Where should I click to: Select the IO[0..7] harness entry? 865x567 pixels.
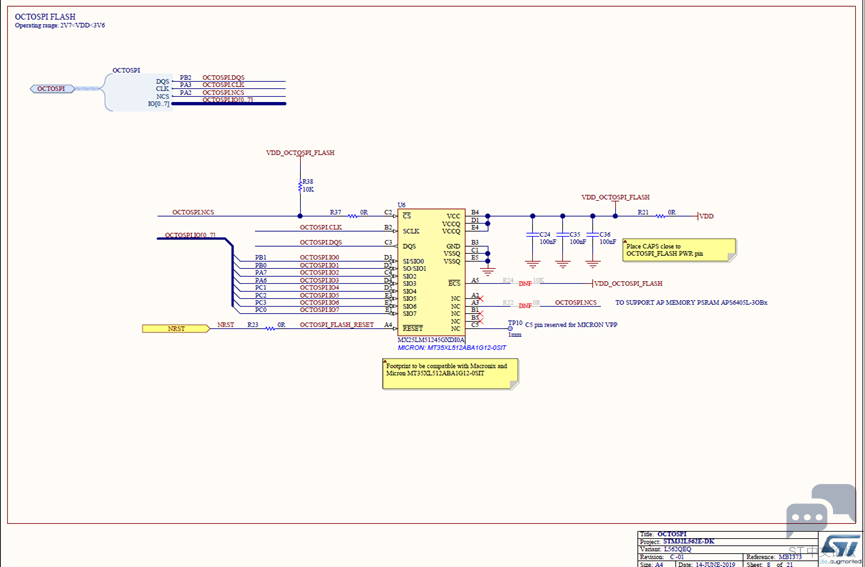pyautogui.click(x=159, y=104)
